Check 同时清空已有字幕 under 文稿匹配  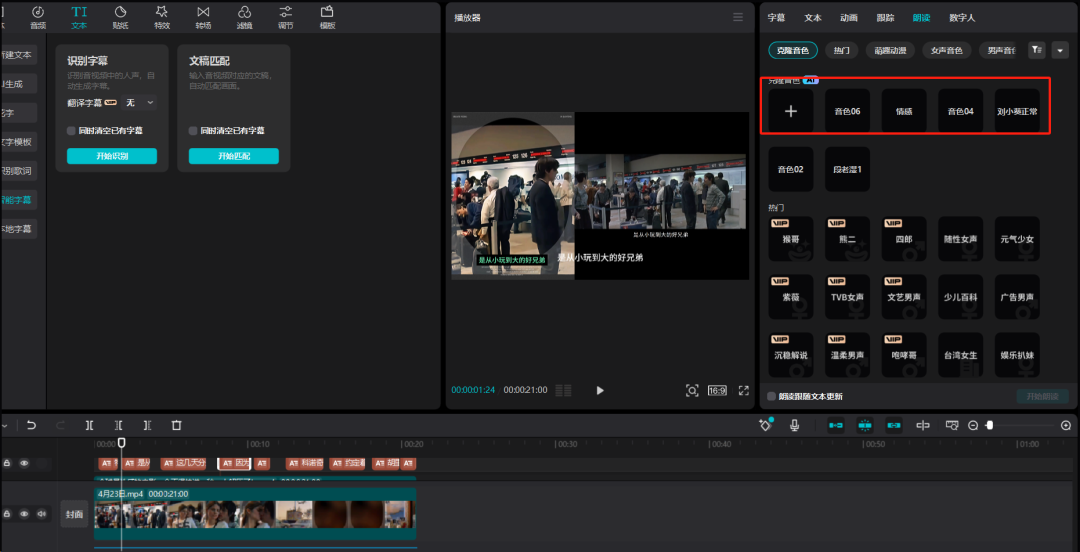pos(193,130)
